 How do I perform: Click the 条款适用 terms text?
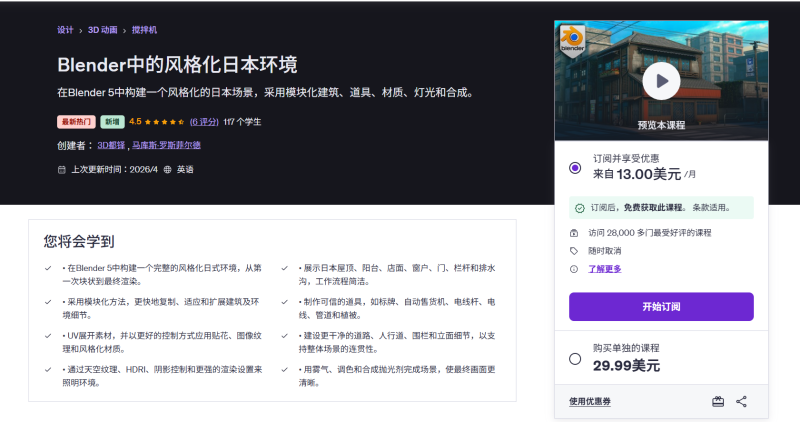coord(711,208)
